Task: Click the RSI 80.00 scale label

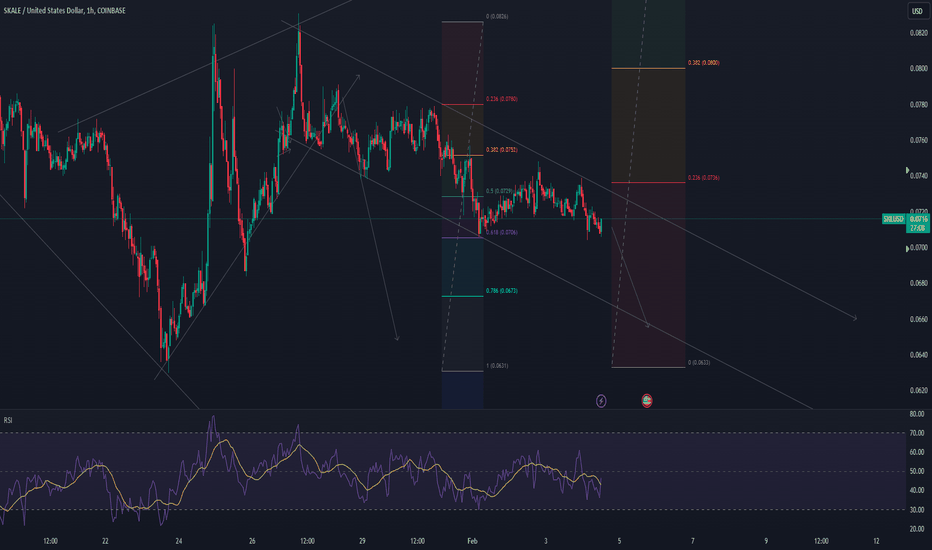Action: click(x=917, y=414)
